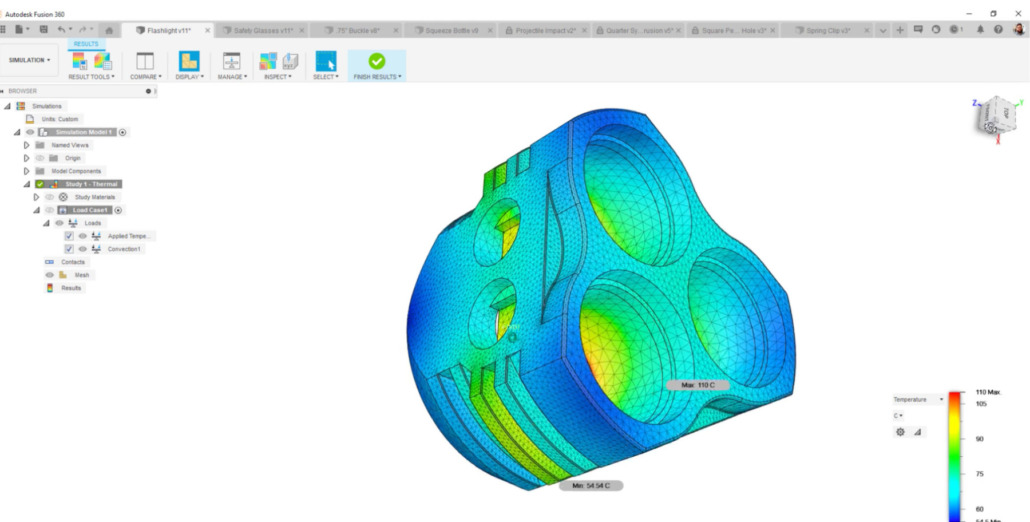Screen dimensions: 1030x522
Task: Switch to the Safety Glasses v11 tab
Action: [x=264, y=30]
